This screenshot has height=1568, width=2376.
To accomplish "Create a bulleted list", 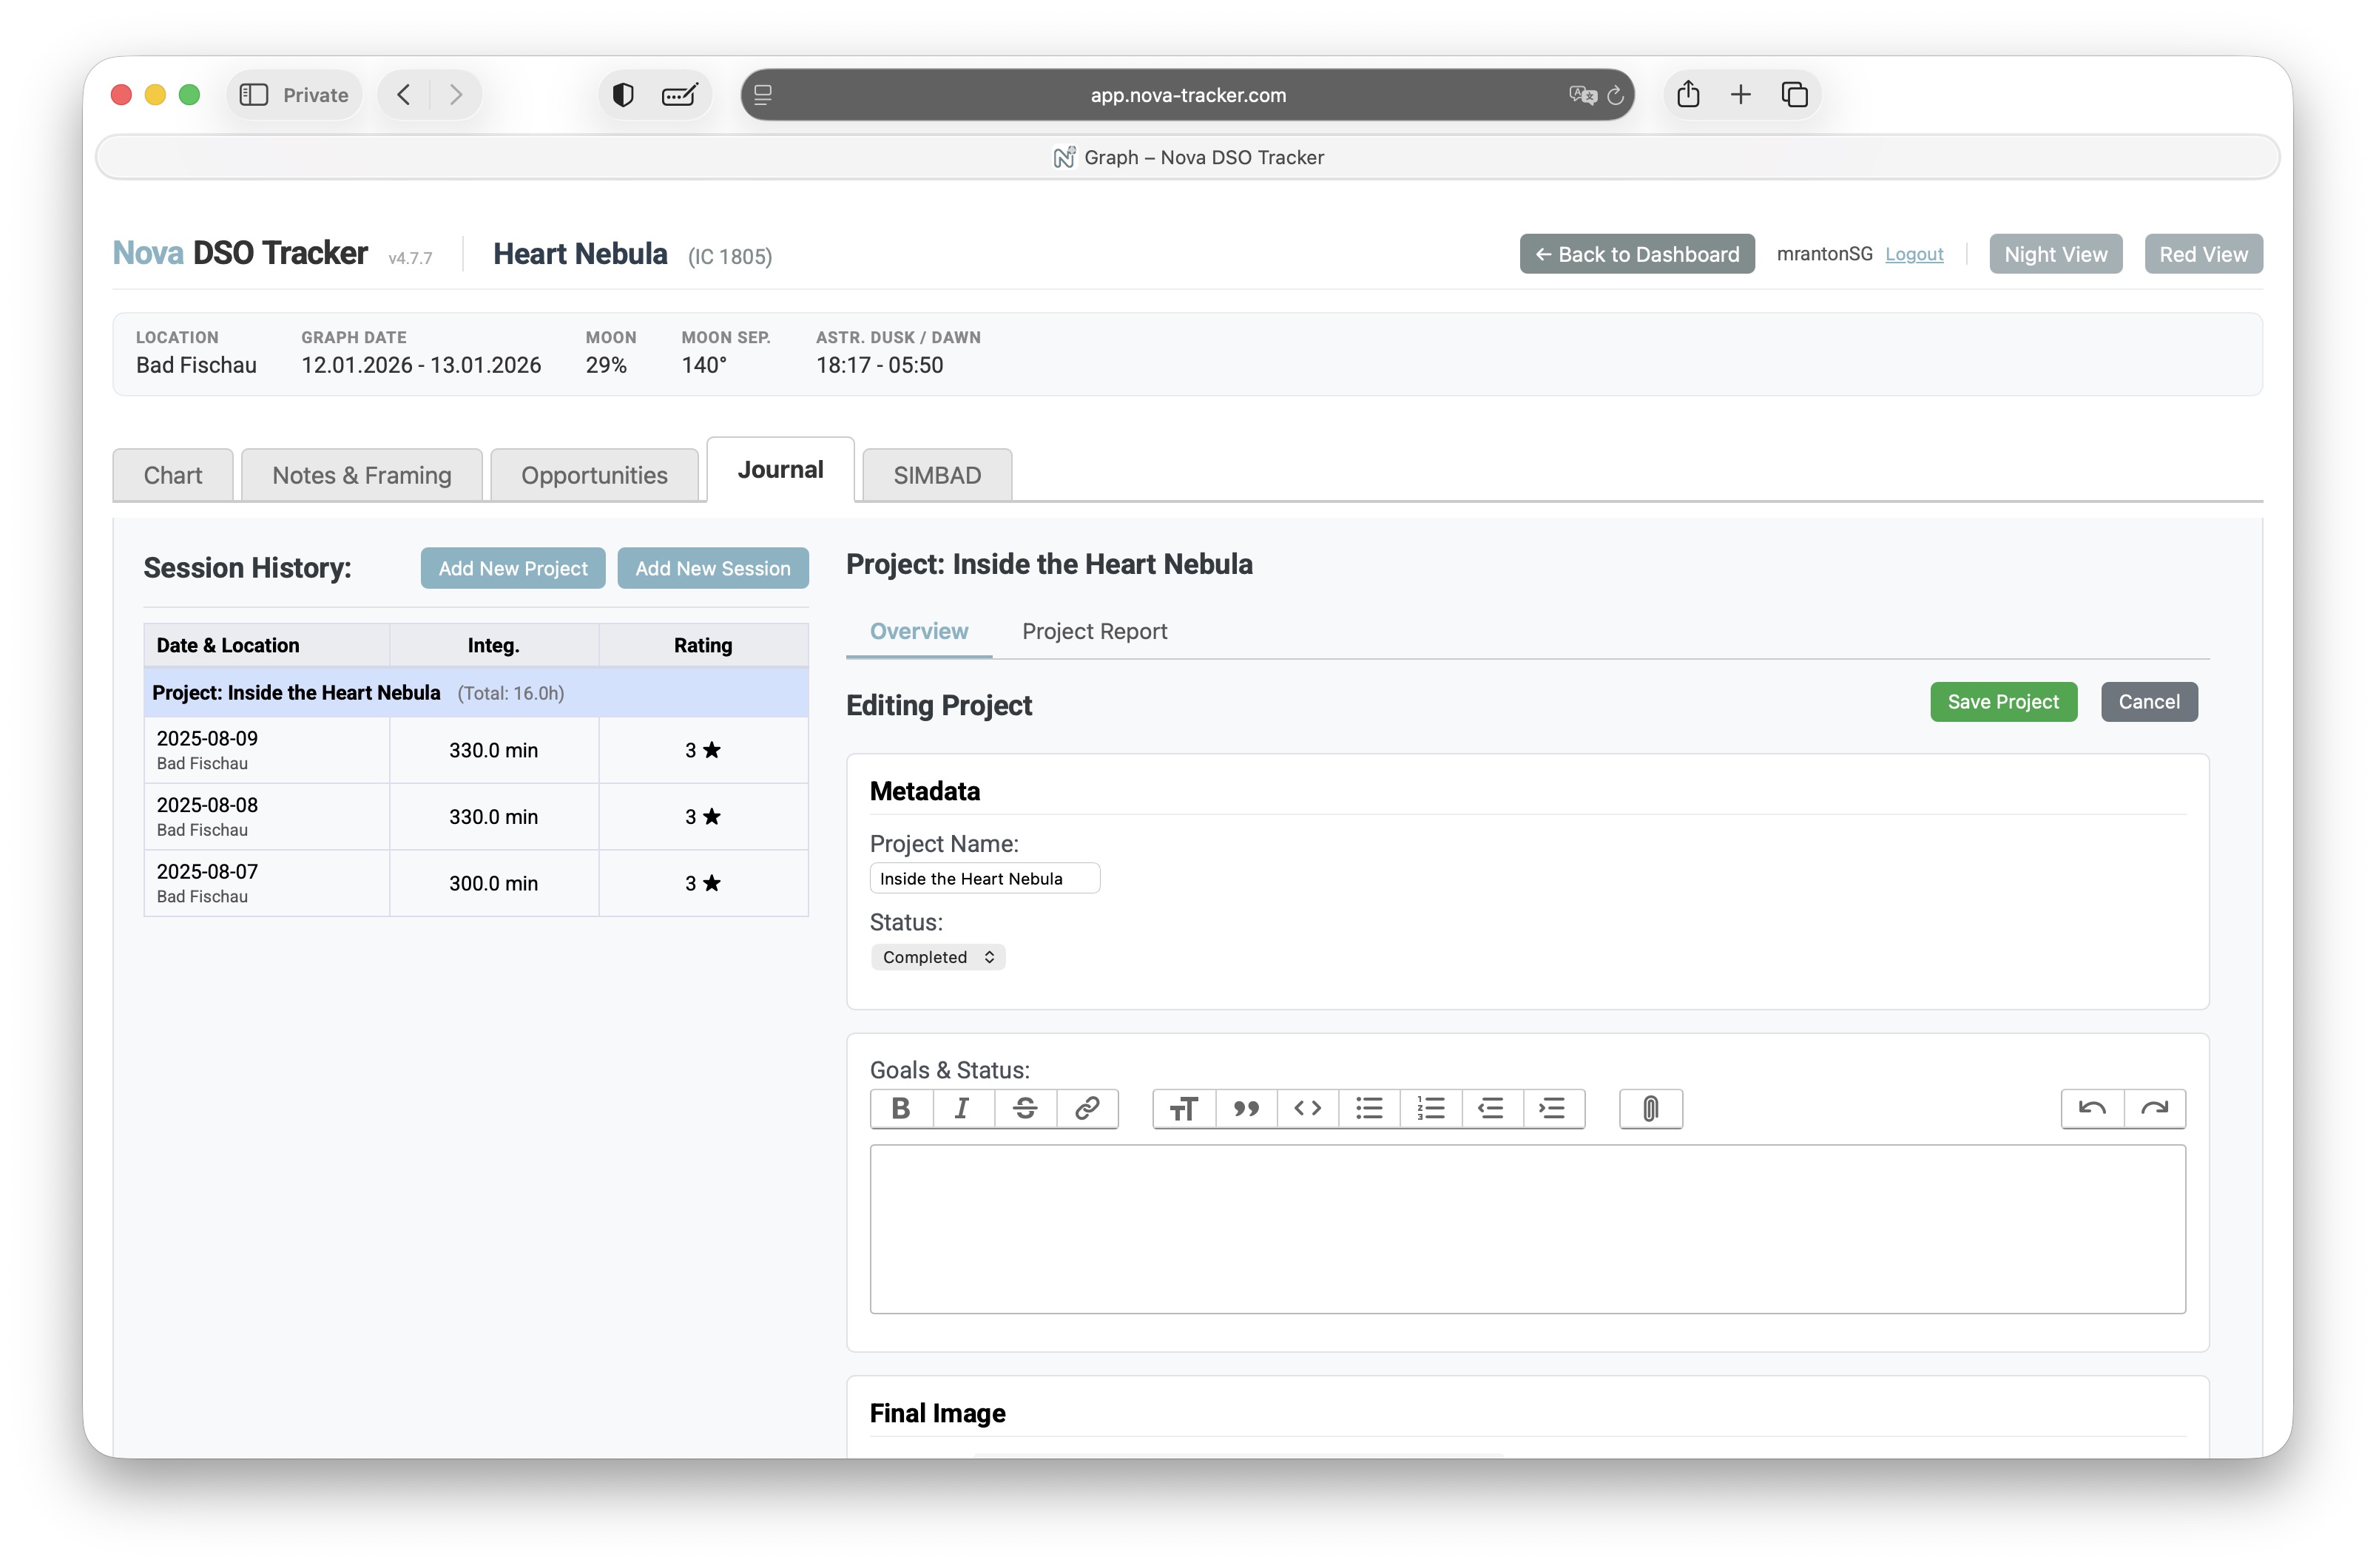I will (1369, 1108).
